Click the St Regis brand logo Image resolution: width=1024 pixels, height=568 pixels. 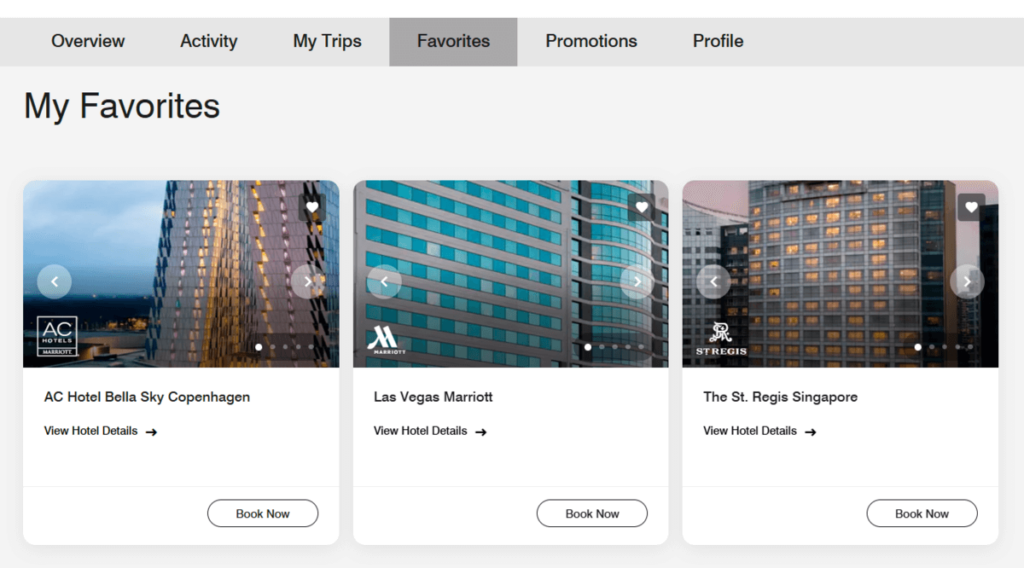(x=721, y=339)
